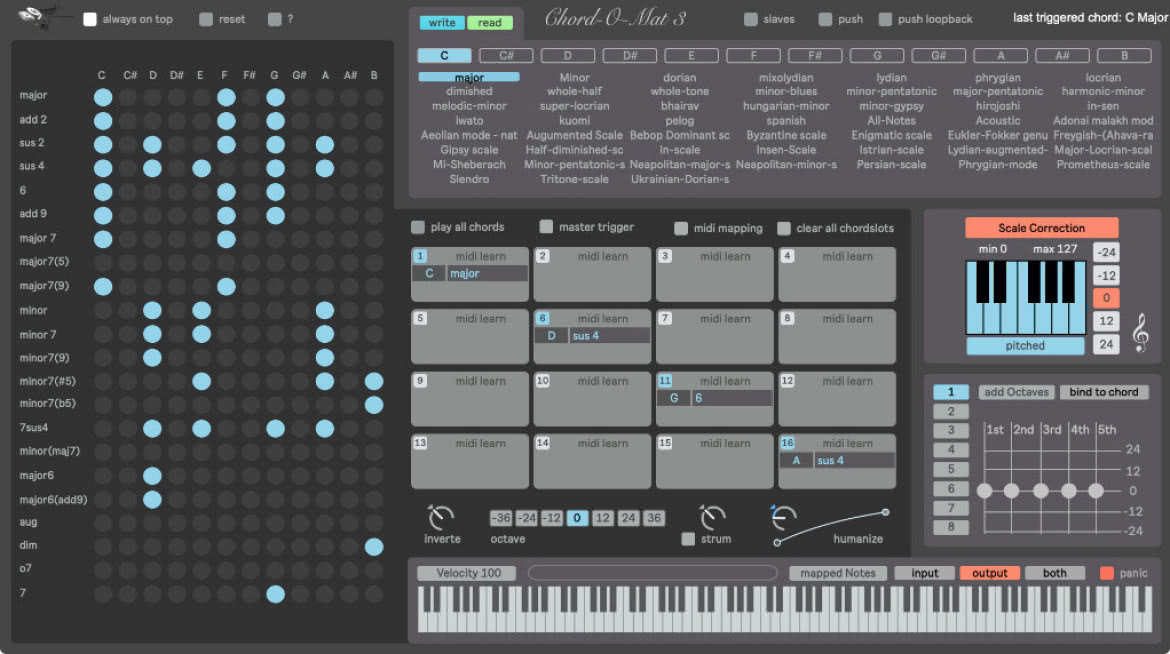Viewport: 1170px width, 654px height.
Task: Select input for mapped notes
Action: [x=925, y=573]
